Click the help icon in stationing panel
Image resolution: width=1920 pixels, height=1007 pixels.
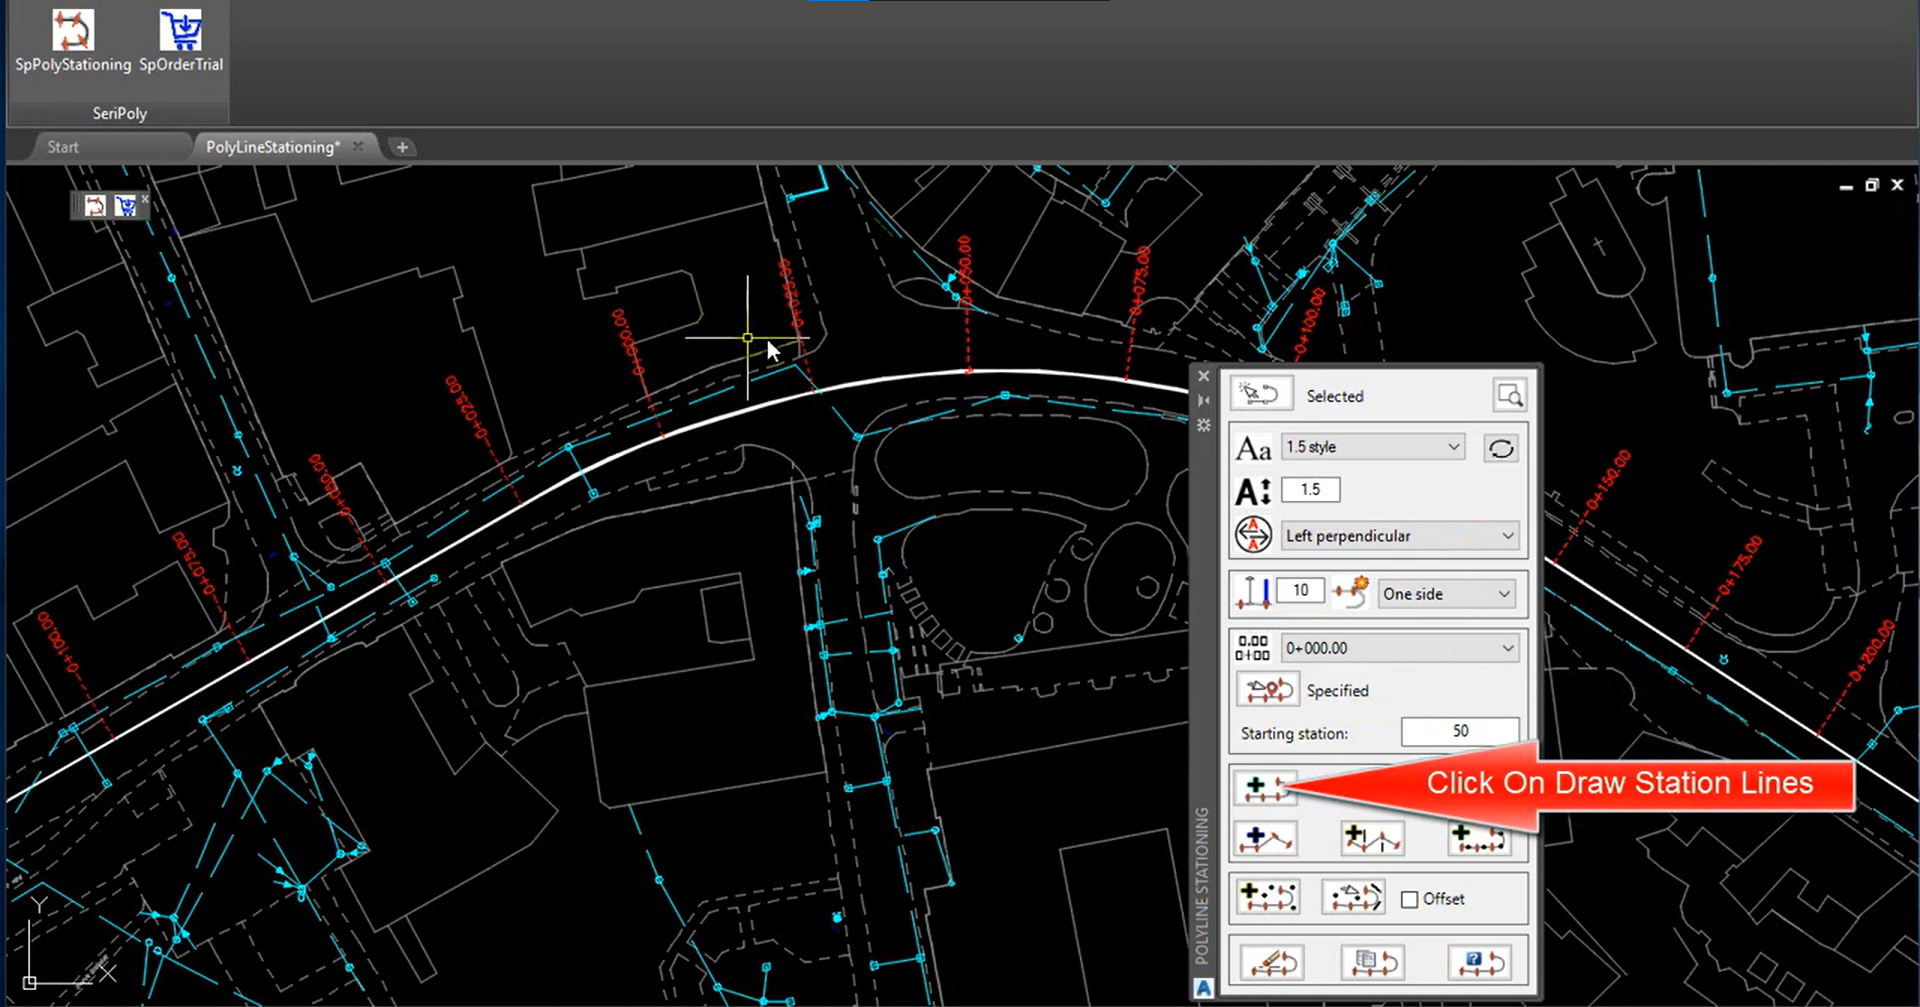pyautogui.click(x=1479, y=962)
